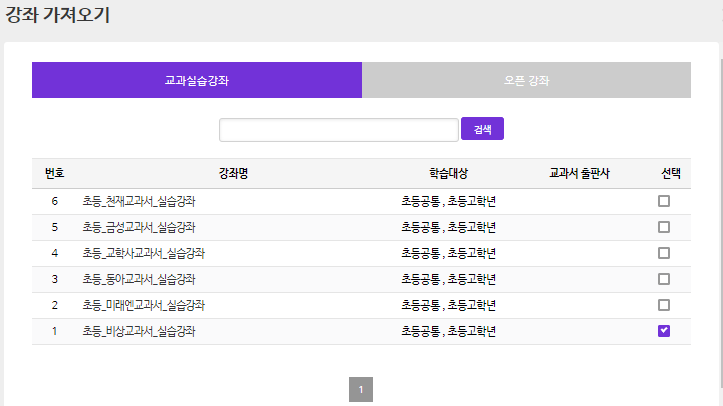The image size is (723, 406).
Task: Click the 번호 column header
Action: (x=54, y=173)
